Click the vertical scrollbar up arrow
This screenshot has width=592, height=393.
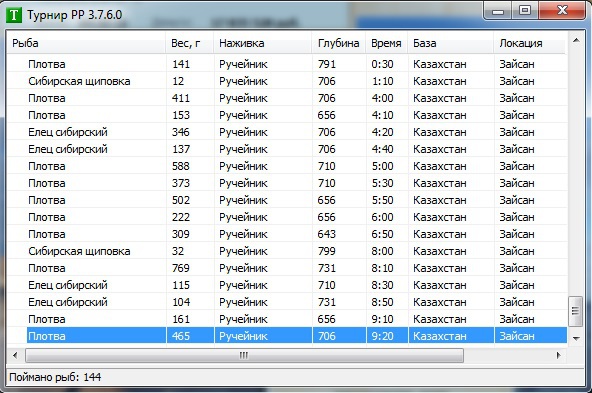pyautogui.click(x=576, y=40)
